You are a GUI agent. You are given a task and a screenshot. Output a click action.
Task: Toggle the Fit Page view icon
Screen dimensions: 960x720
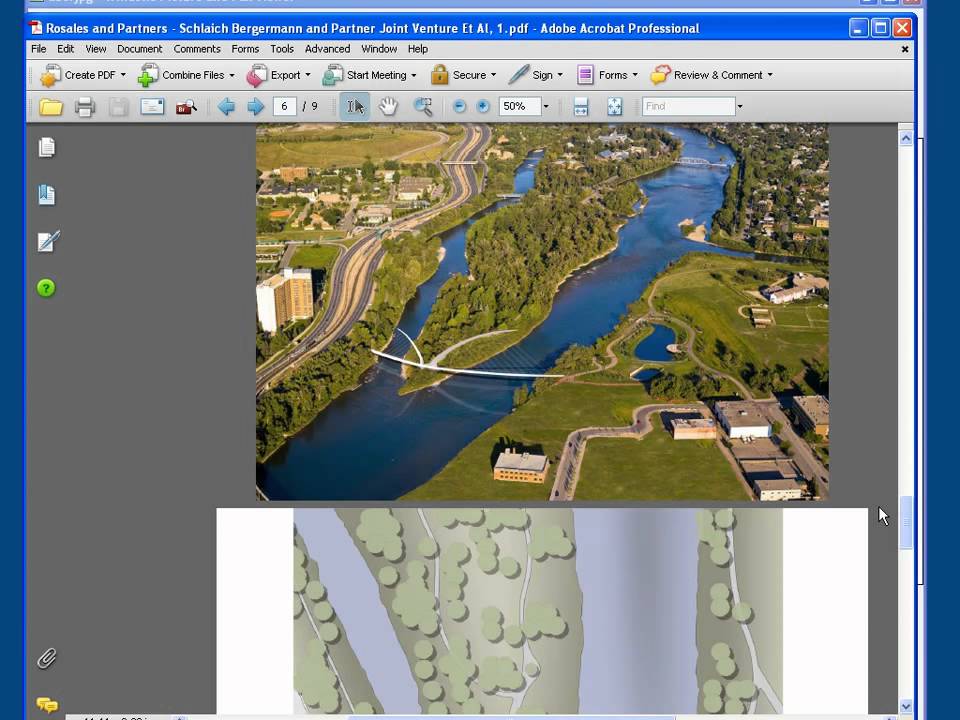click(x=614, y=107)
